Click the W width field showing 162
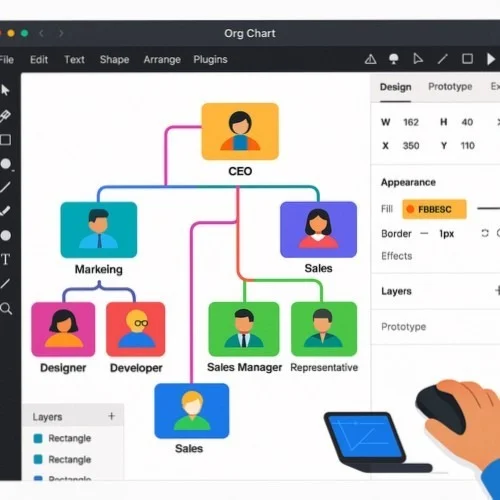The image size is (500, 500). tap(411, 122)
